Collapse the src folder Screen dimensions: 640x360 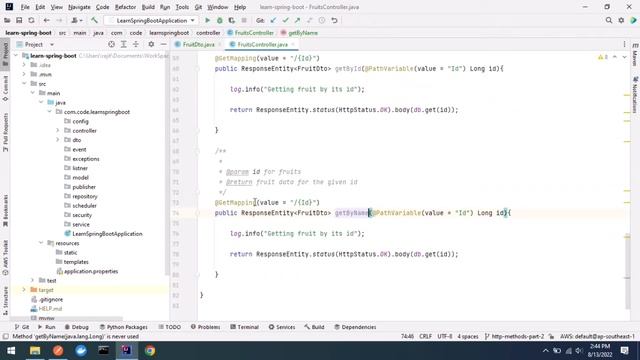click(x=24, y=84)
